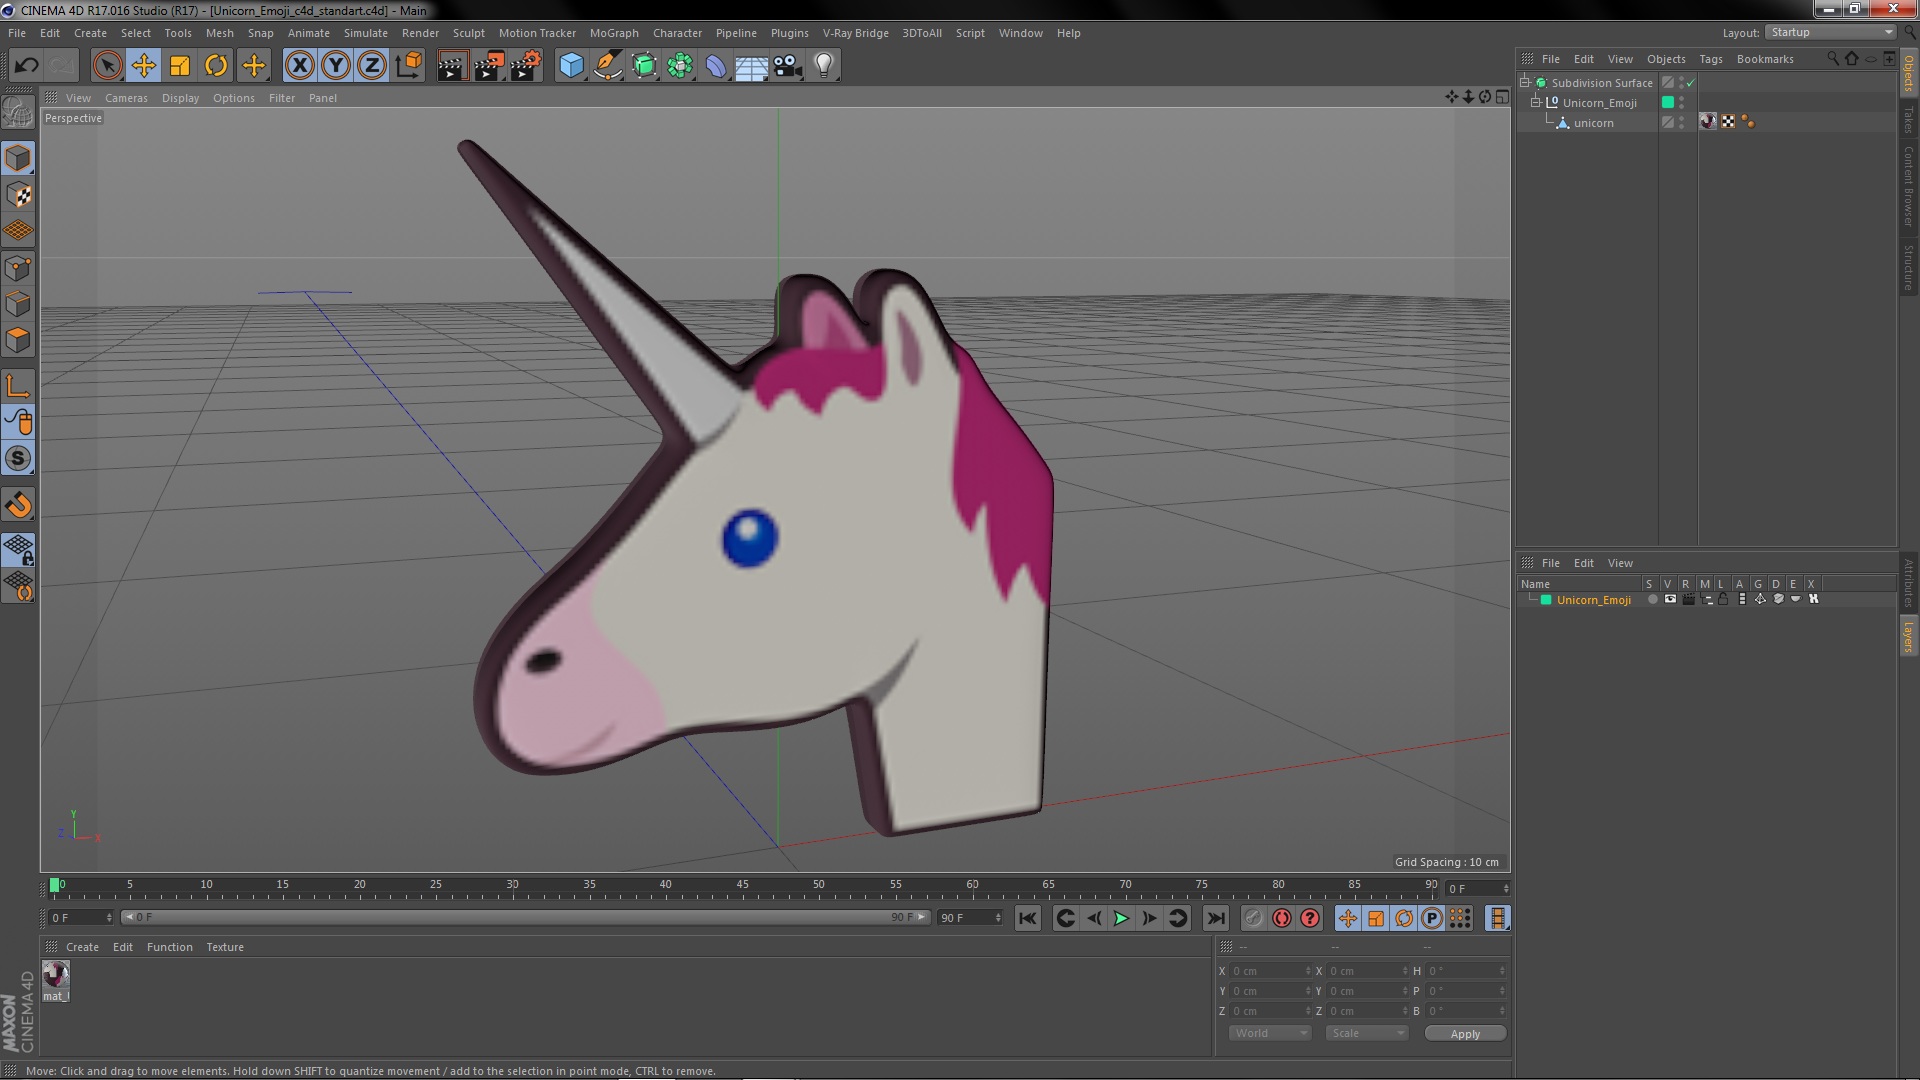The height and width of the screenshot is (1080, 1920).
Task: Switch to Edges mode
Action: (x=18, y=304)
